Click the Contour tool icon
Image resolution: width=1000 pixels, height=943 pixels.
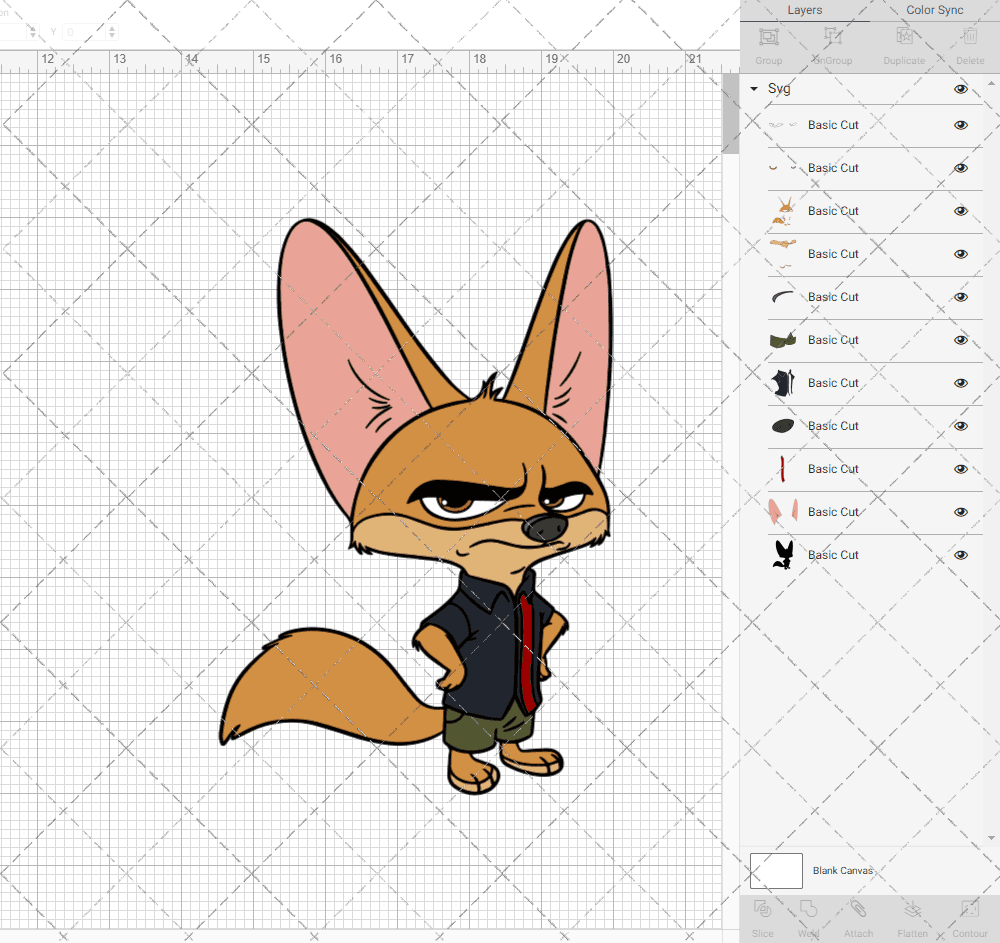click(970, 909)
